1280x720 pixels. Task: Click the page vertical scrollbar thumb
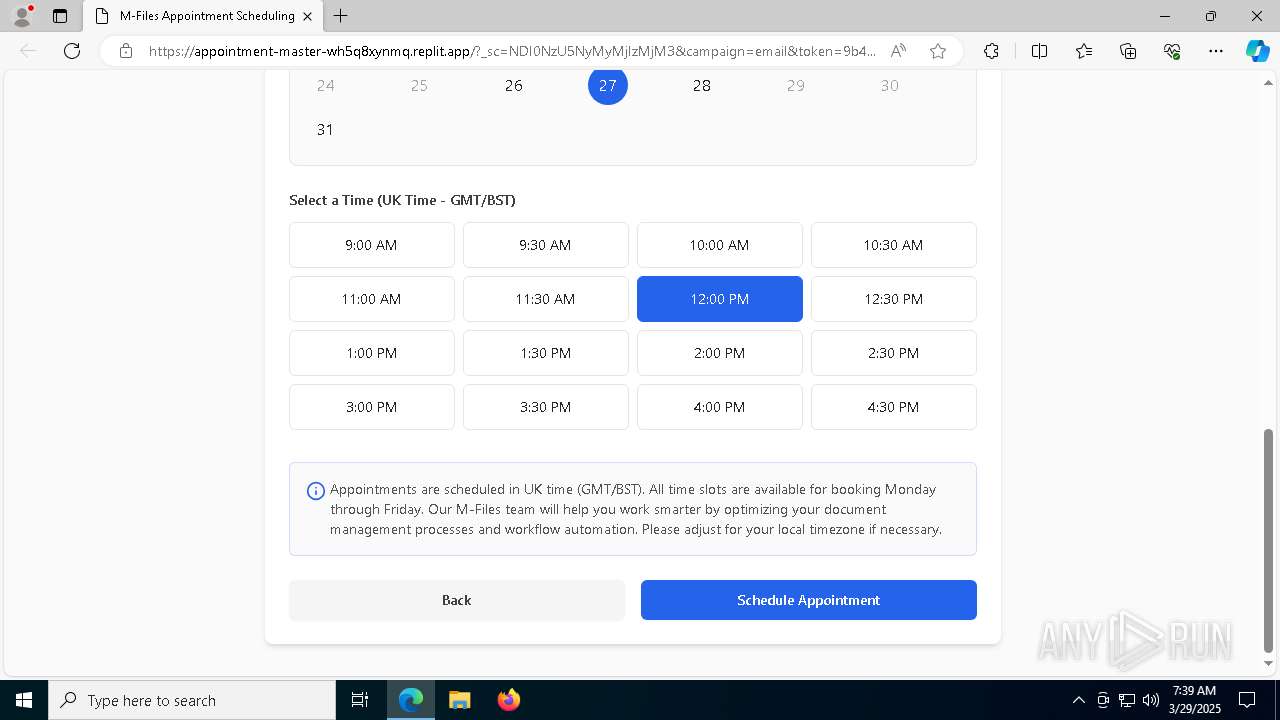(x=1269, y=540)
